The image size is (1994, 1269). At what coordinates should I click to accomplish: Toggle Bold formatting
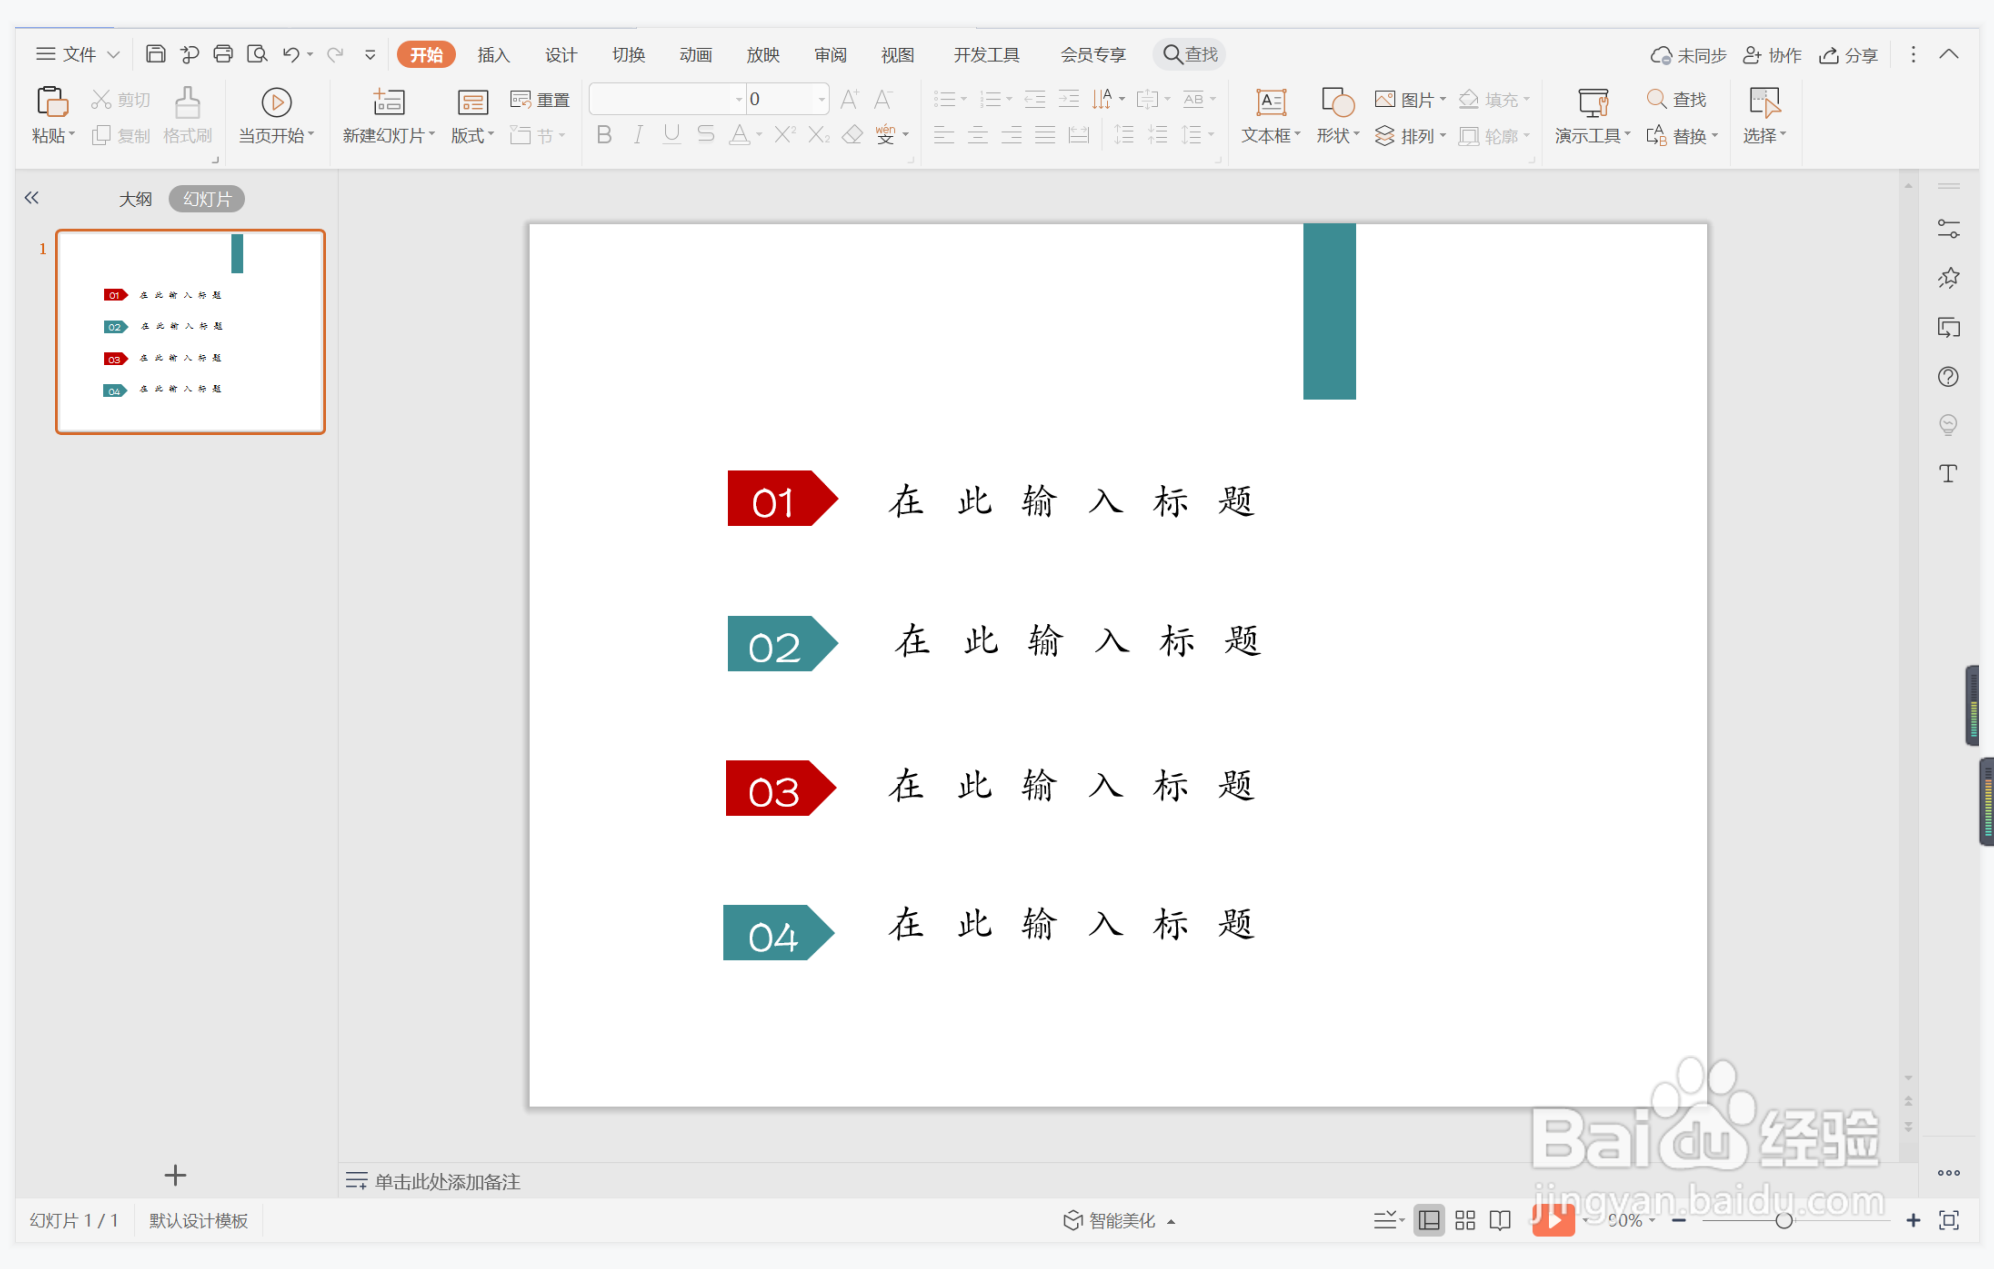click(604, 135)
